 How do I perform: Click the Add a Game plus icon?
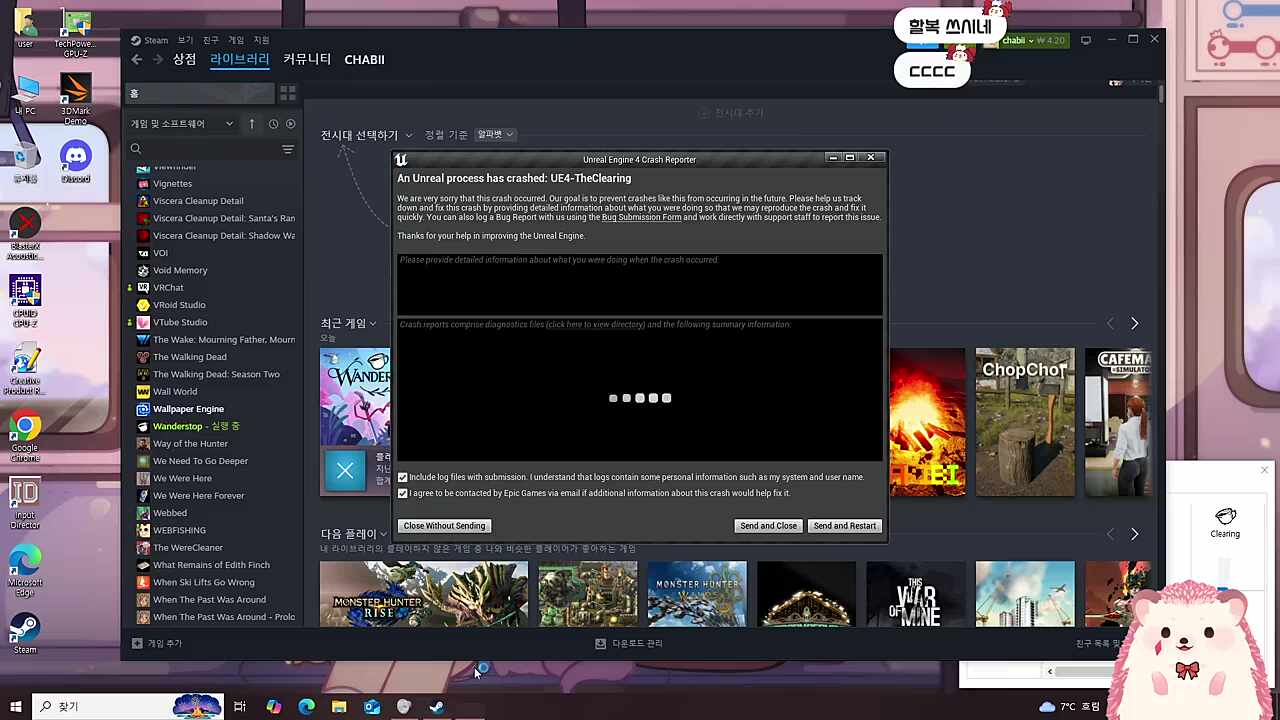pyautogui.click(x=137, y=643)
